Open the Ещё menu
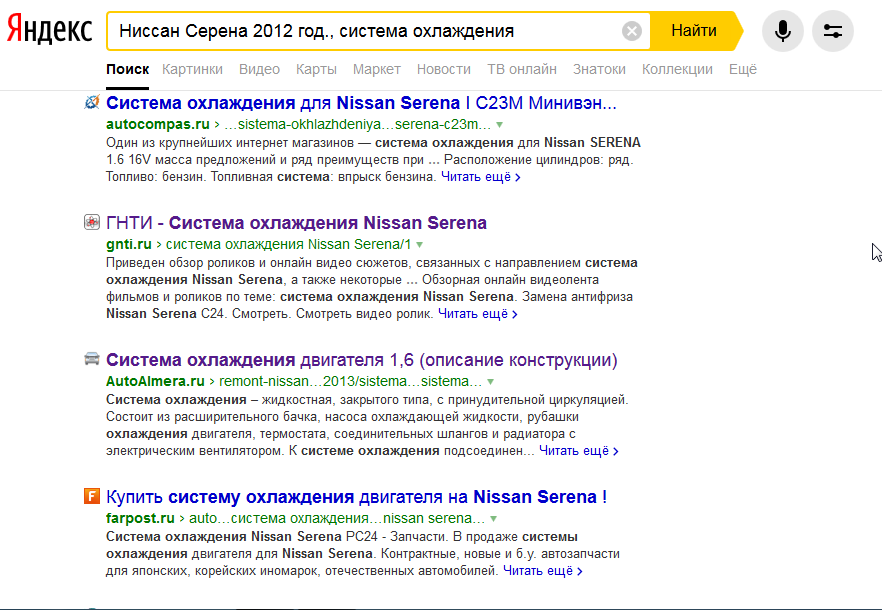The width and height of the screenshot is (882, 610). click(x=743, y=69)
